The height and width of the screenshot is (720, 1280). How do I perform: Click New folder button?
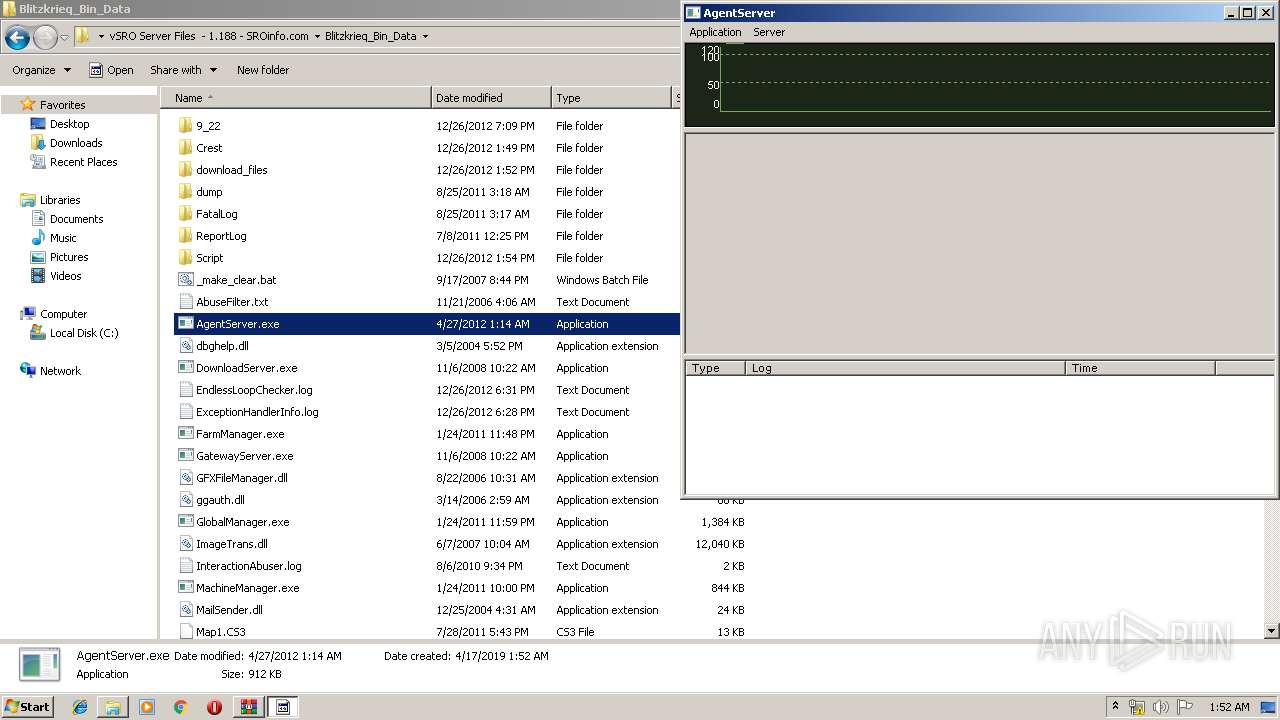click(263, 70)
